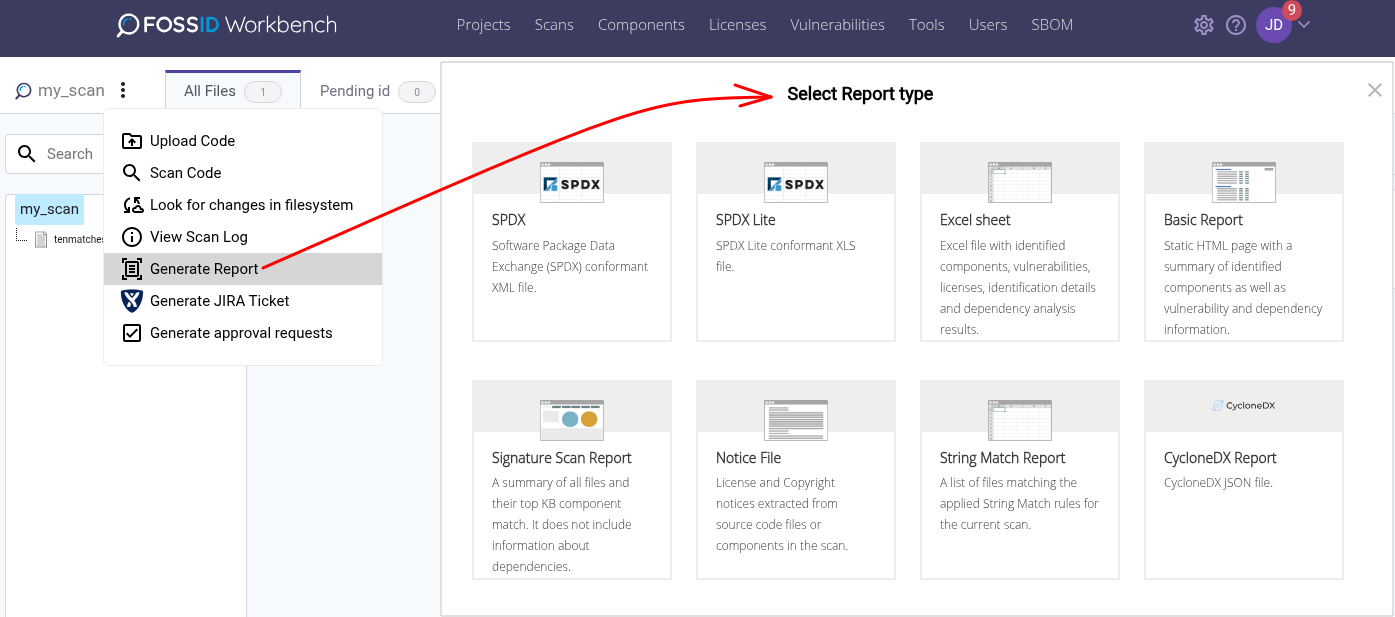Open the help question mark icon

click(1236, 25)
